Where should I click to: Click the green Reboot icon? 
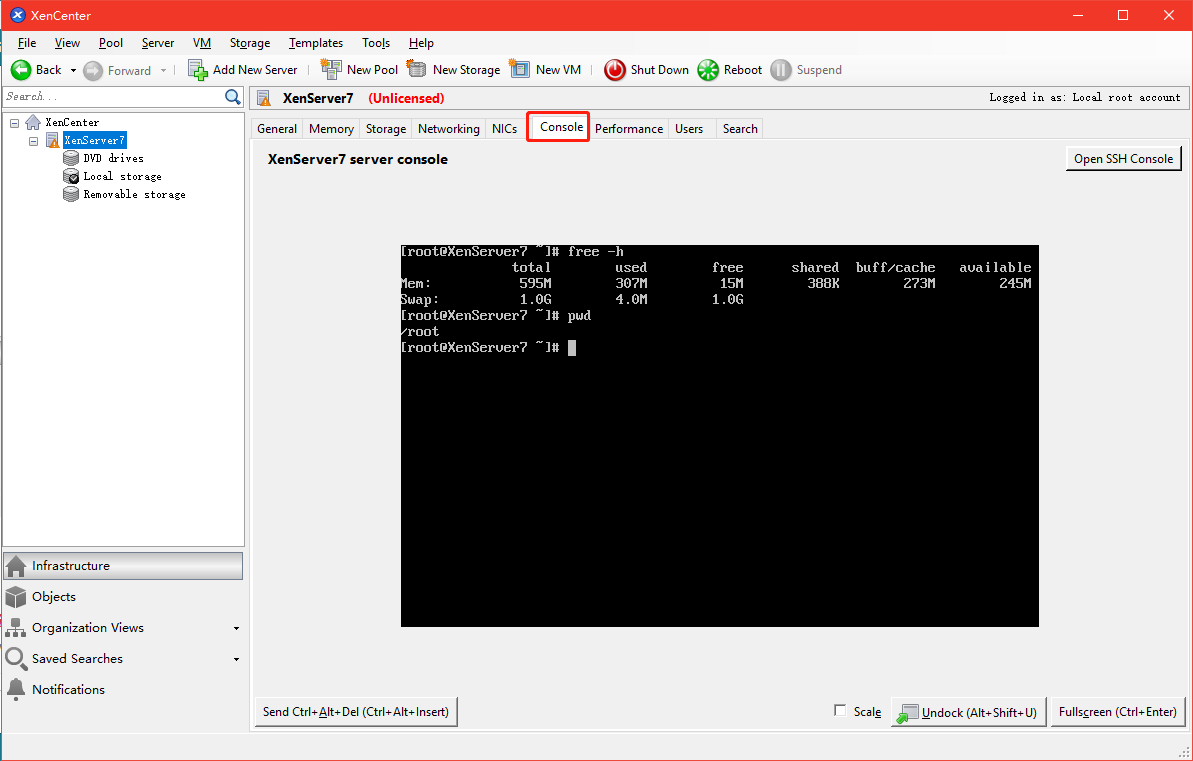point(708,70)
